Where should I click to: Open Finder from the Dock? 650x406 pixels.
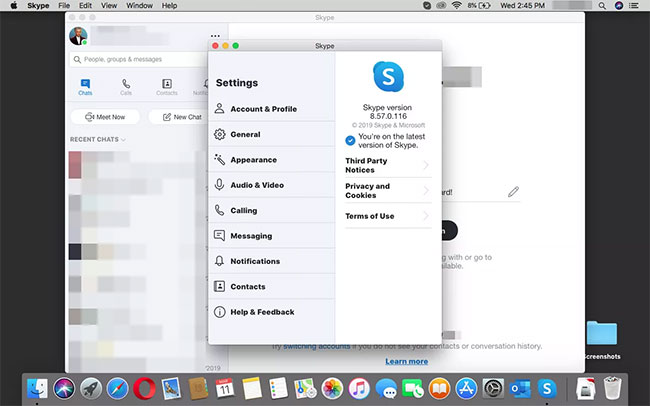pos(37,389)
